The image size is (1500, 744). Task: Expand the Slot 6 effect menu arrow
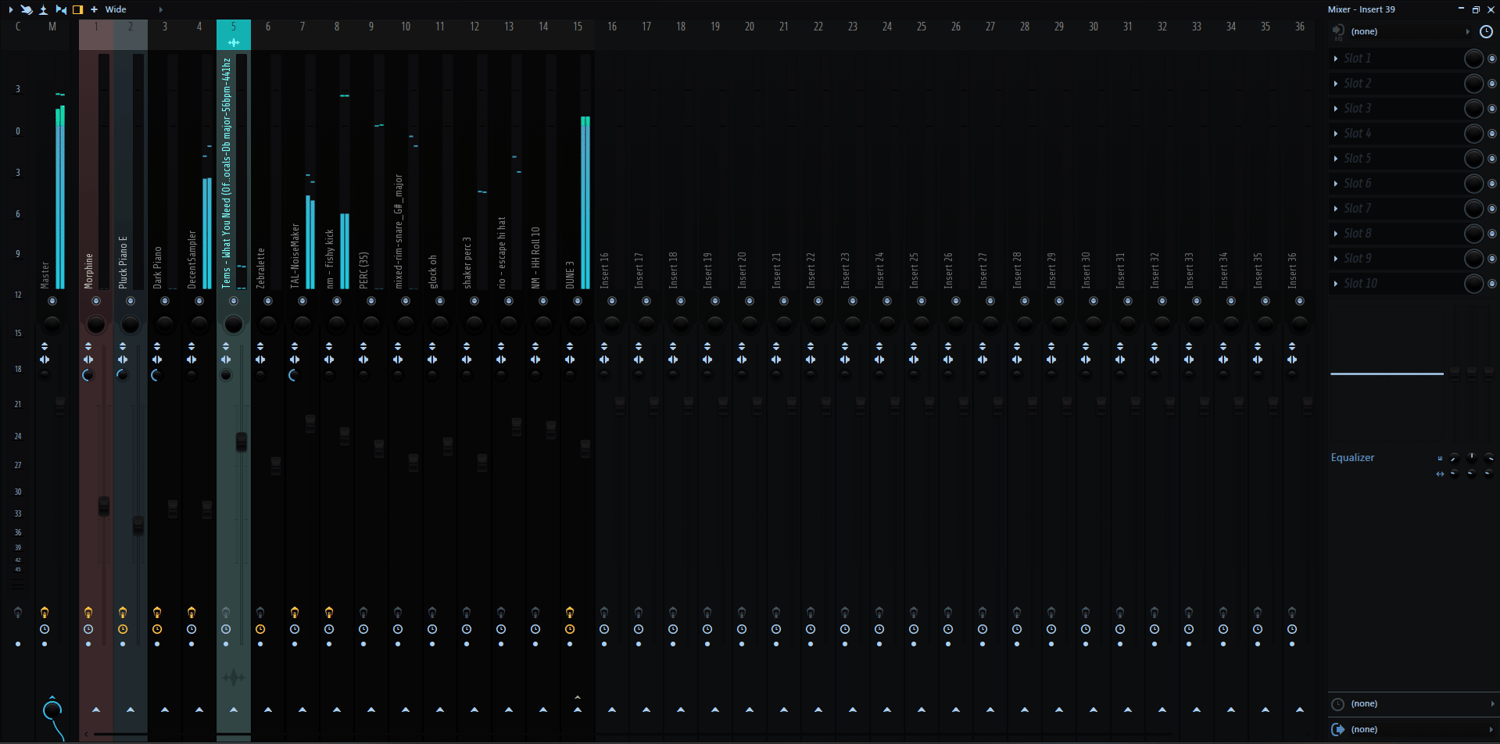tap(1336, 184)
